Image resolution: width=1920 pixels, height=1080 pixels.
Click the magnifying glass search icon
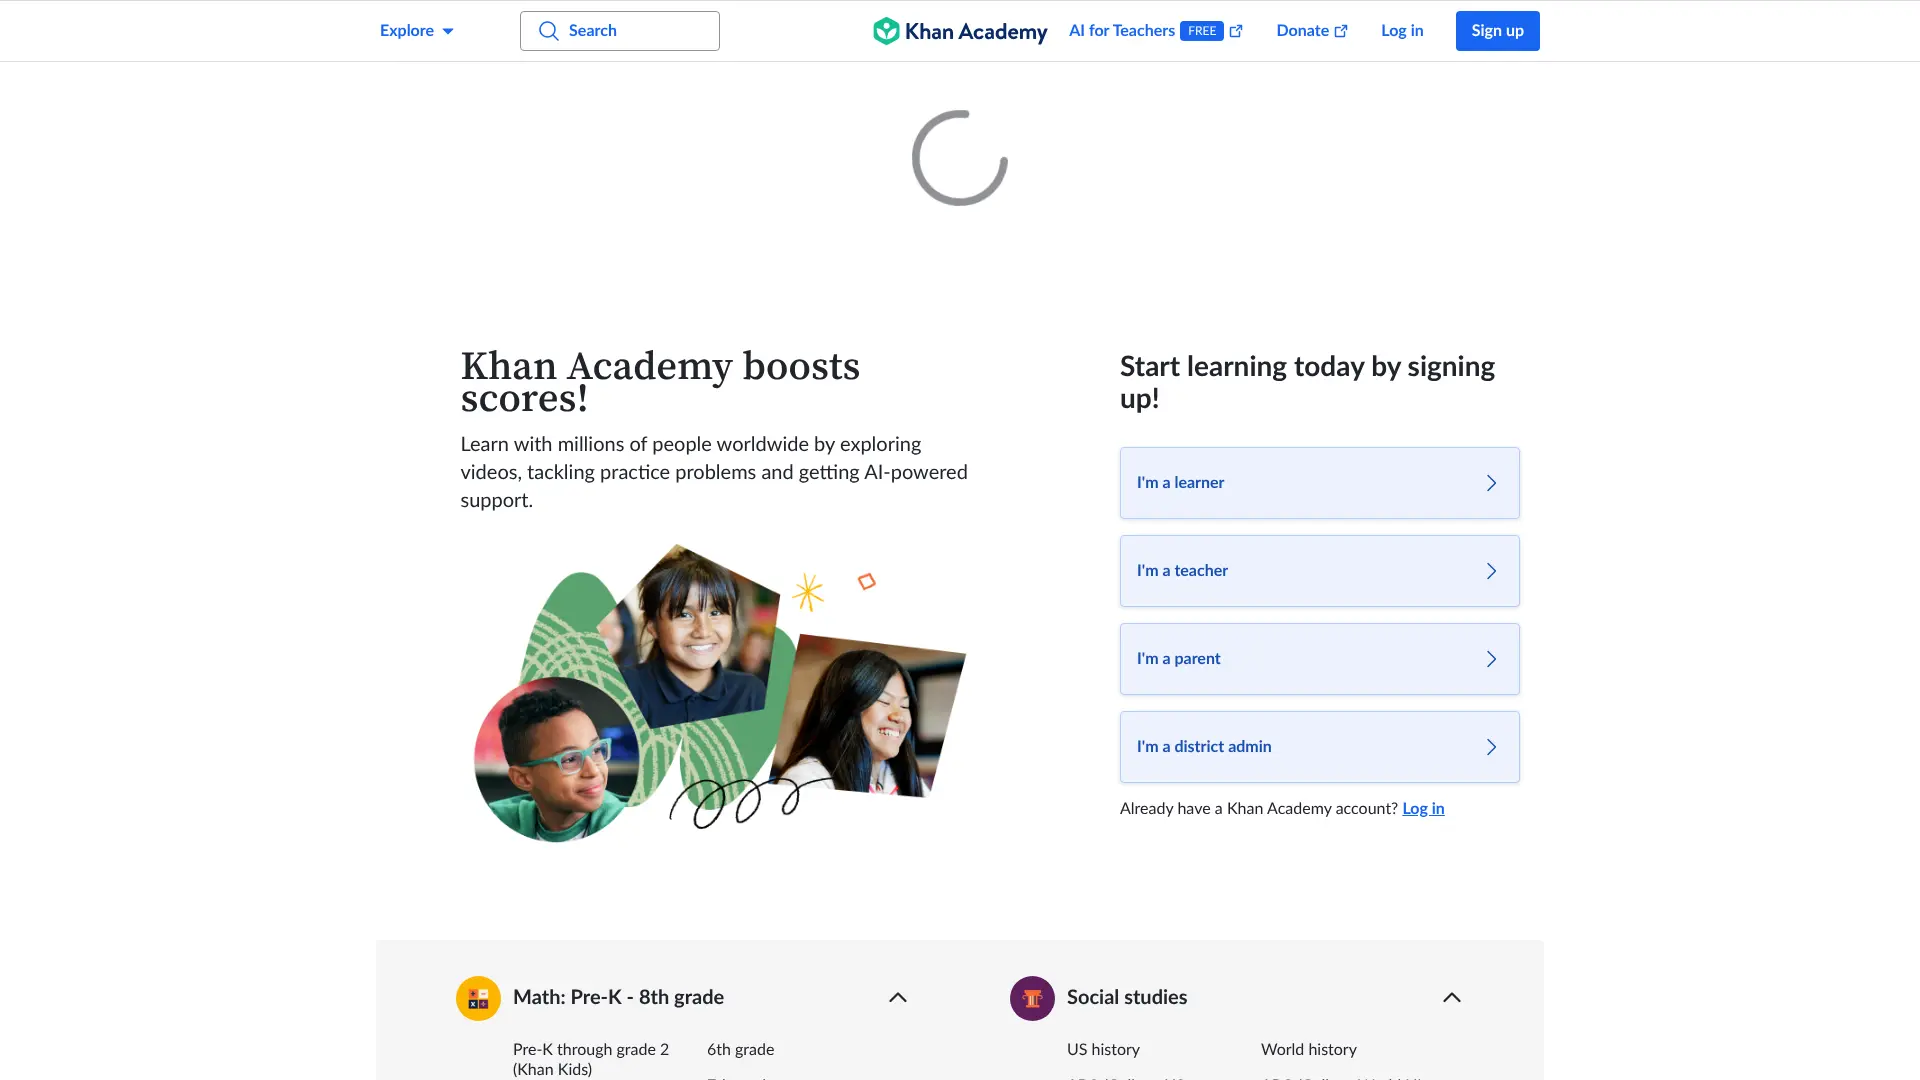point(548,31)
